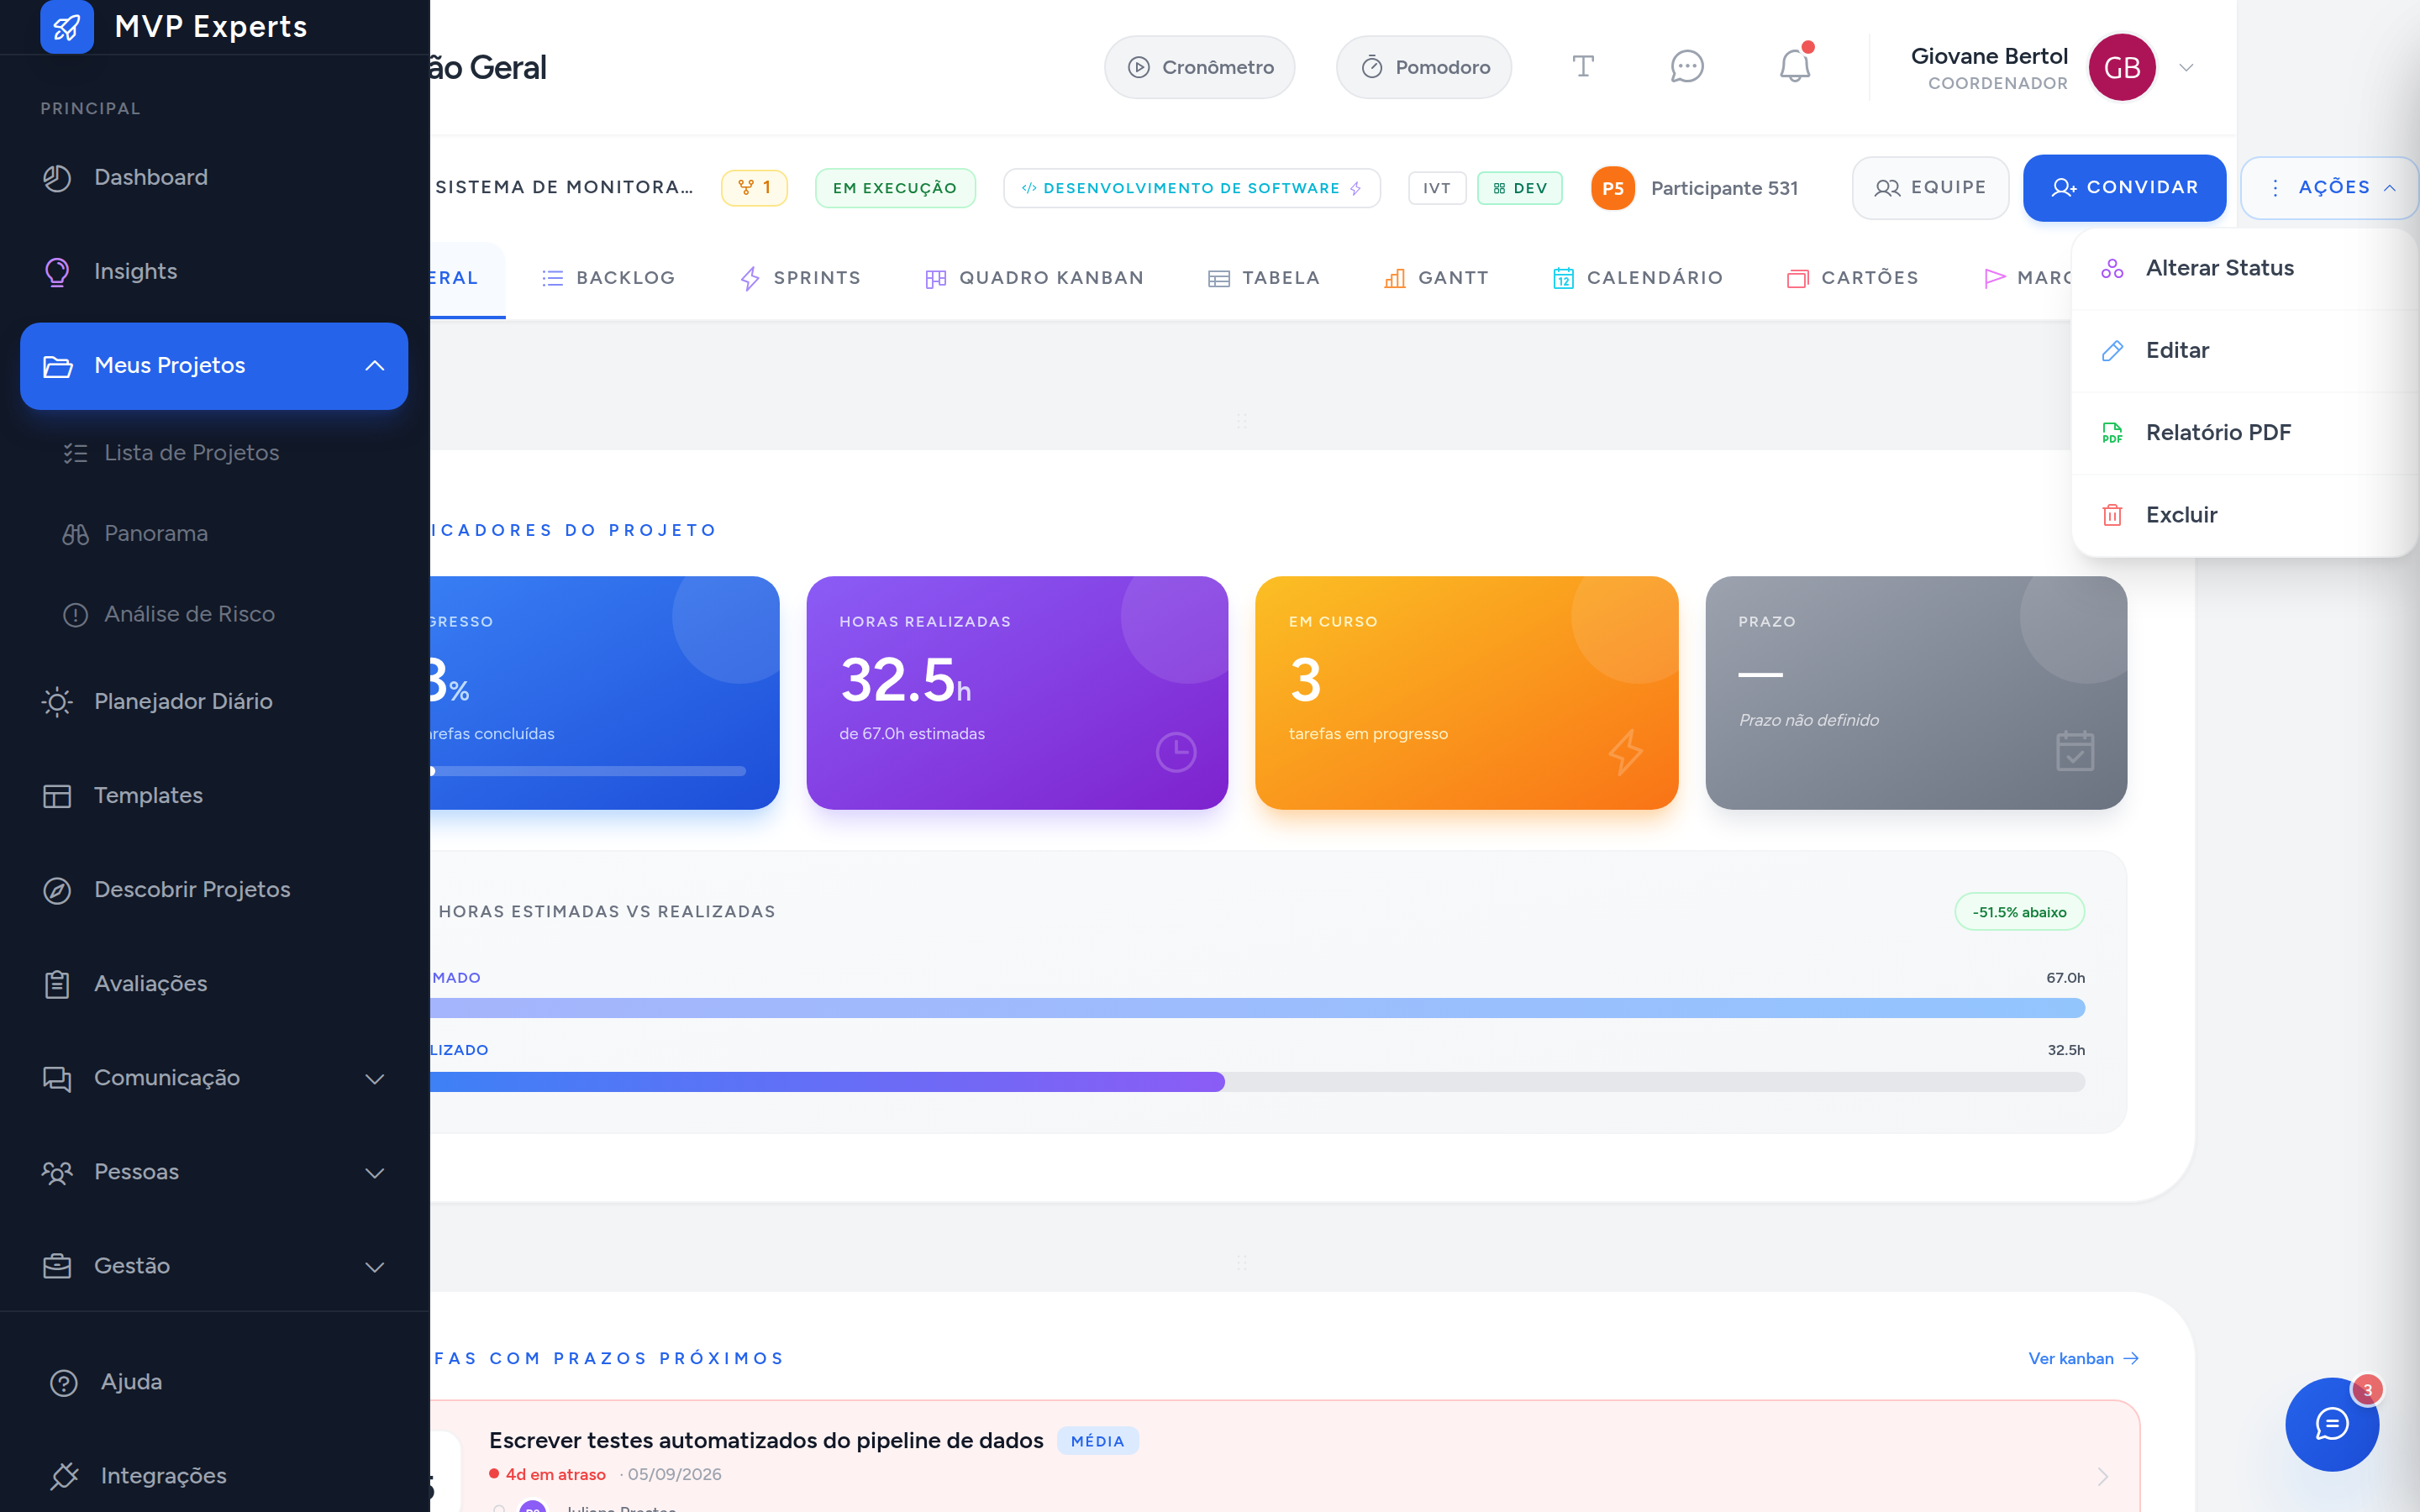Open the GANTT tab
This screenshot has height=1512, width=2420.
tap(1436, 278)
